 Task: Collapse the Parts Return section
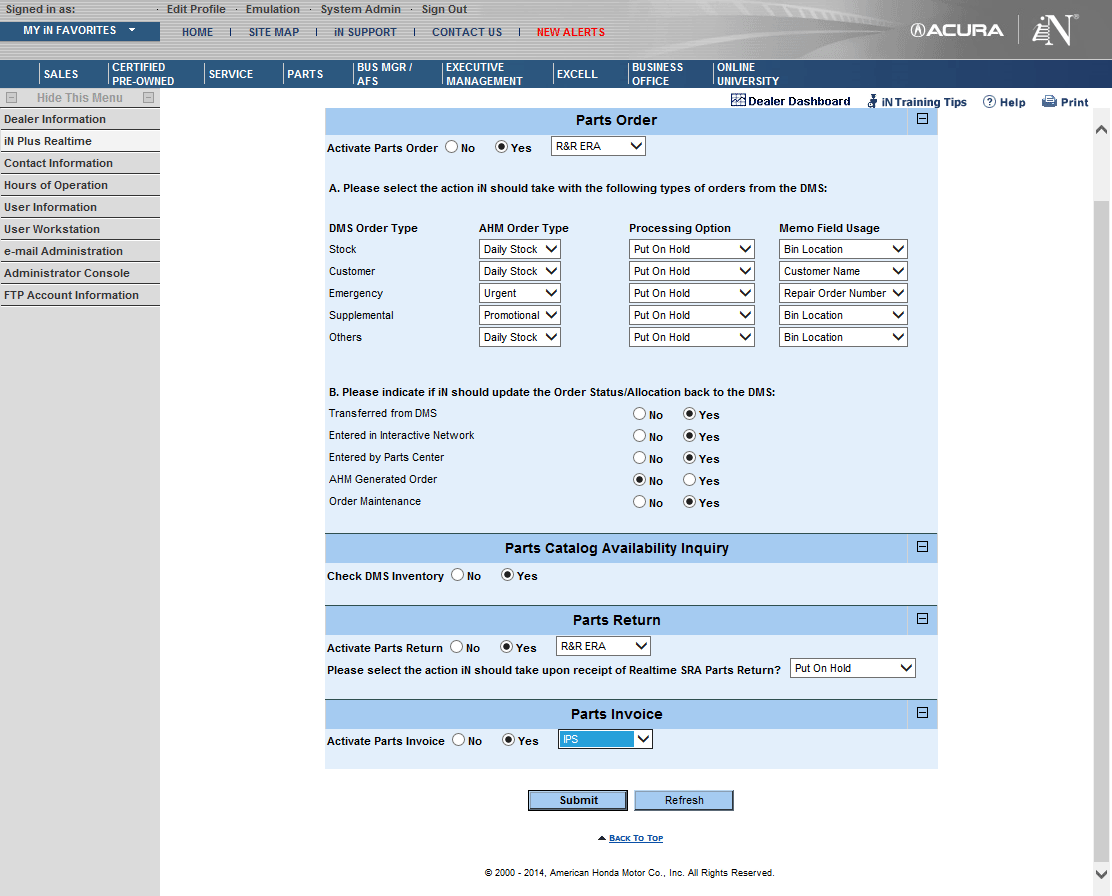point(922,619)
